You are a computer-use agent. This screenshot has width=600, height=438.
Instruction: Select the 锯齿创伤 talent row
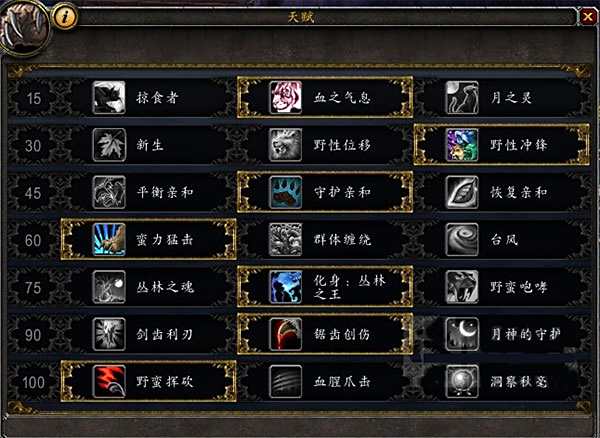click(x=325, y=334)
